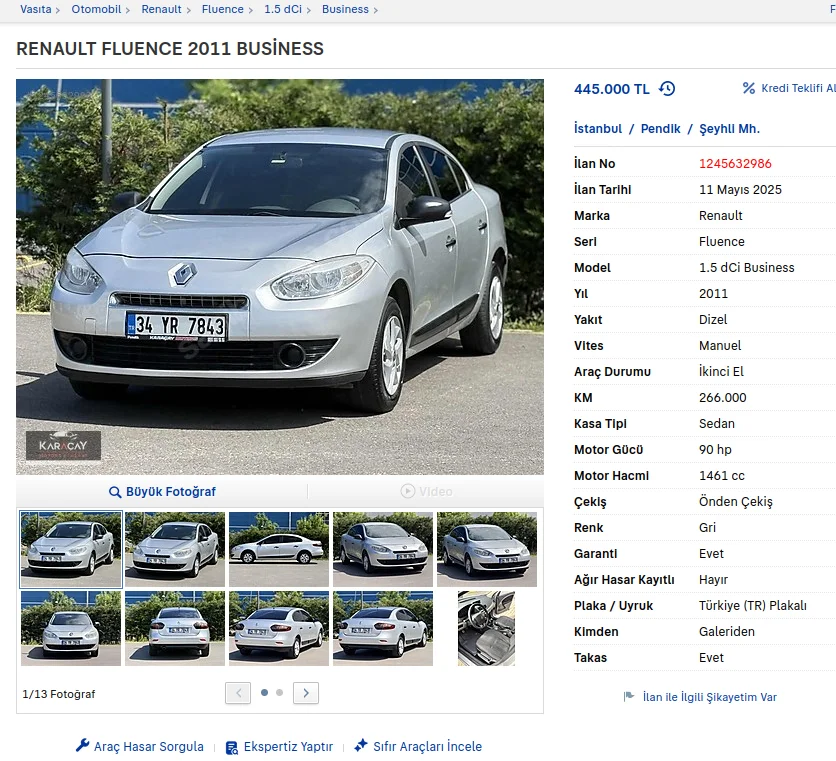This screenshot has width=836, height=761.
Task: Click the 1/13 Fotoğraf counter
Action: tap(59, 694)
